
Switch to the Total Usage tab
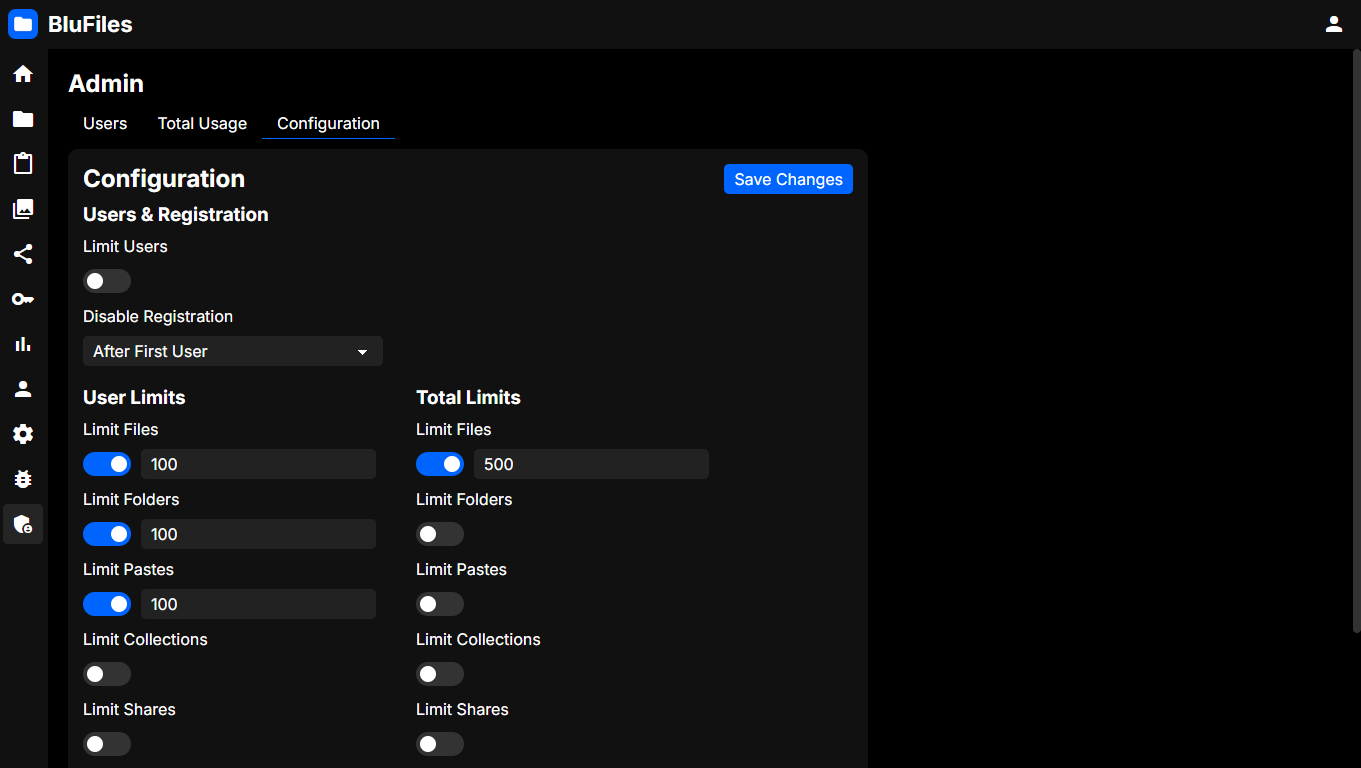click(202, 123)
